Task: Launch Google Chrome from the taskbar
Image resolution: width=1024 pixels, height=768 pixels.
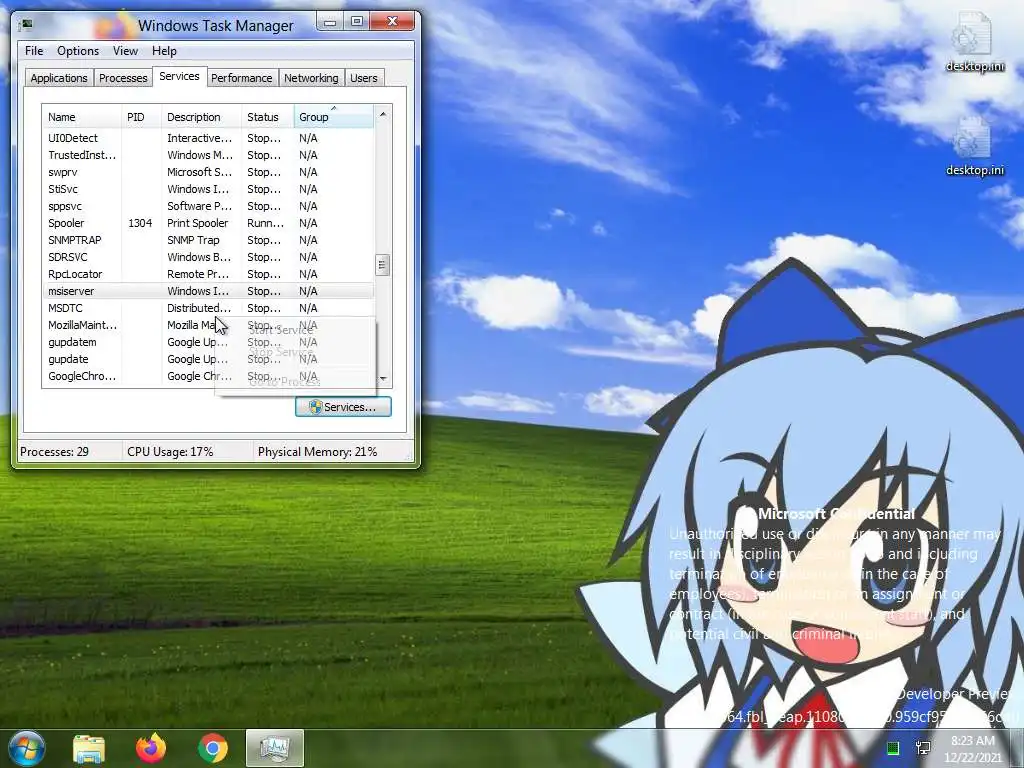Action: 213,748
